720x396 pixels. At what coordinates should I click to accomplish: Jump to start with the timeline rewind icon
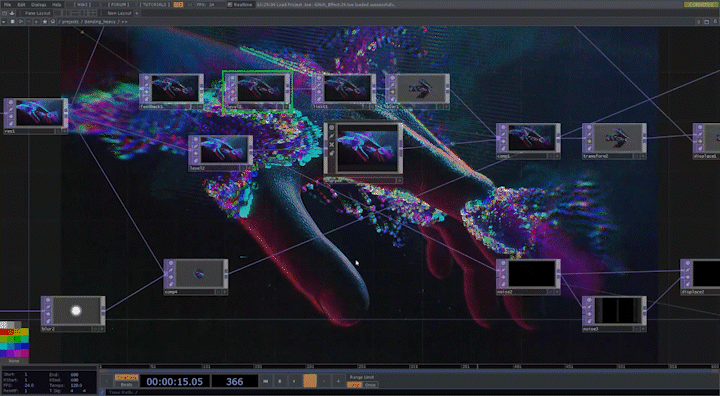tap(265, 381)
